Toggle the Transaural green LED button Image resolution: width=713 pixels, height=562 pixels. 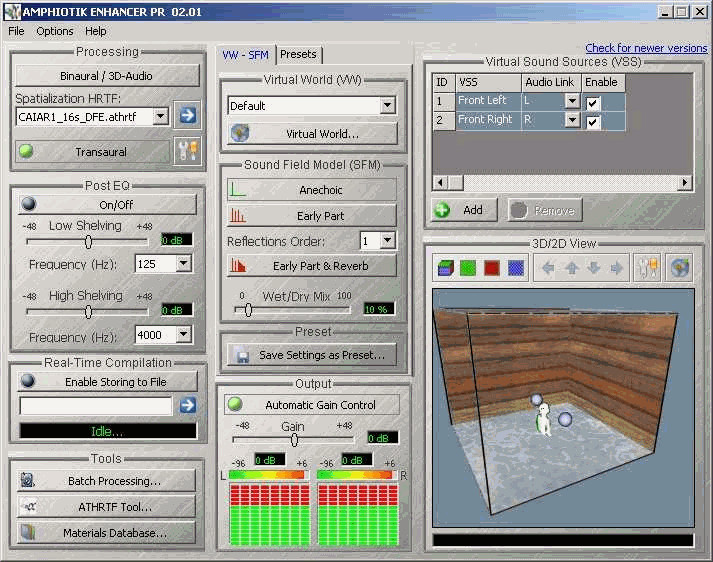[x=92, y=151]
